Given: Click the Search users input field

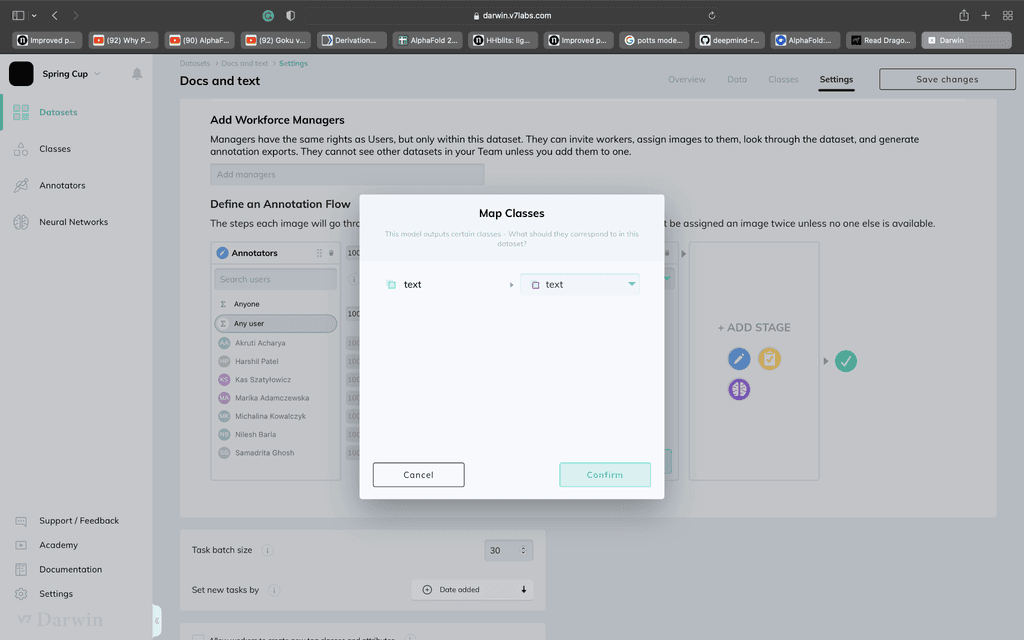Looking at the screenshot, I should (276, 277).
